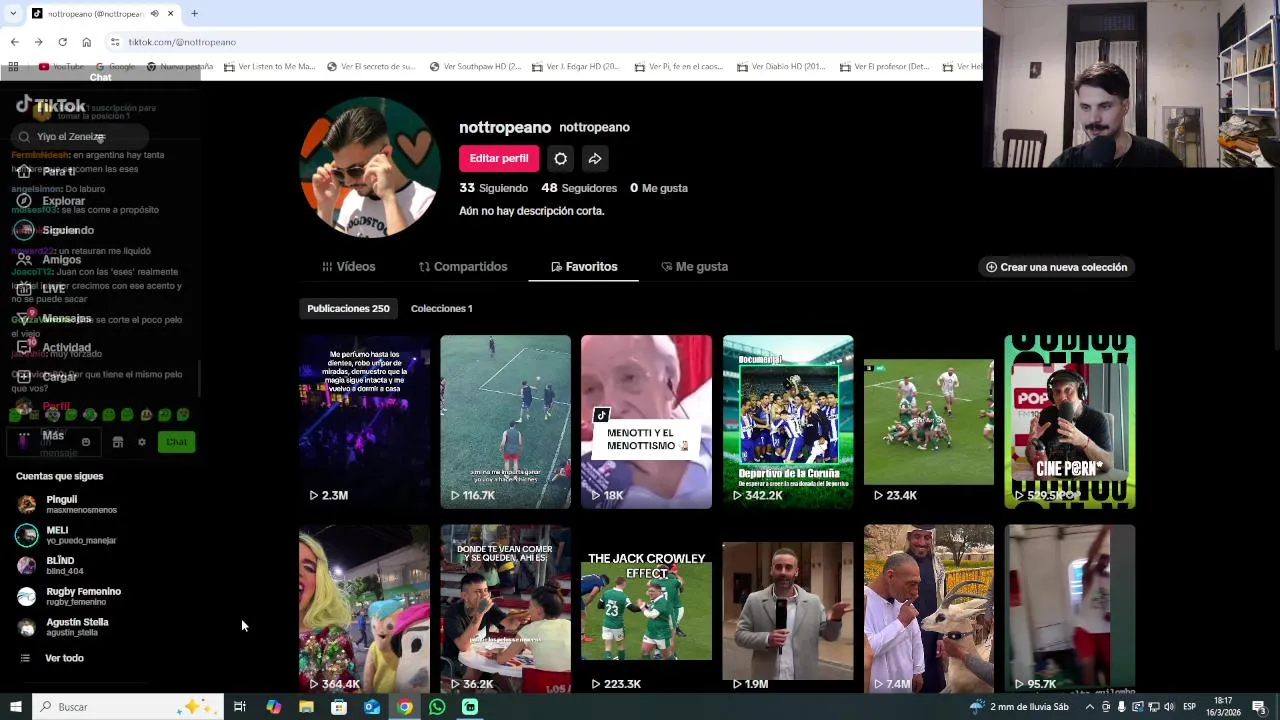Open the Me gusta tab
Viewport: 1280px width, 720px height.
694,267
